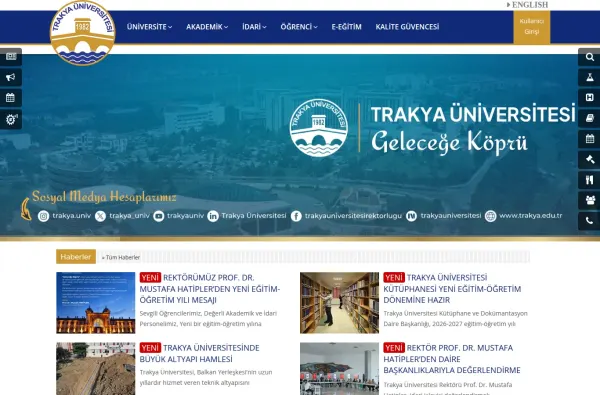Open the YouTube icon for trakyauniv

pos(158,216)
